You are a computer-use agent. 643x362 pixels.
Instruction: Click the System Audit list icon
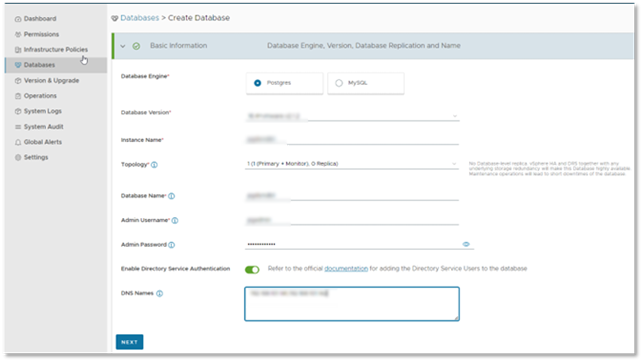[x=18, y=127]
